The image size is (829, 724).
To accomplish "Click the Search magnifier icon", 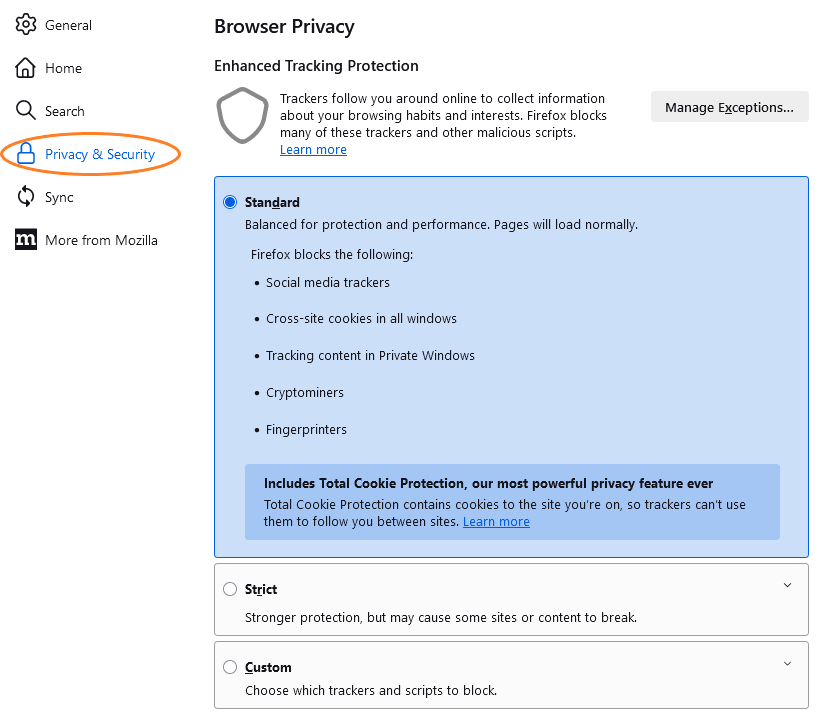I will (26, 111).
